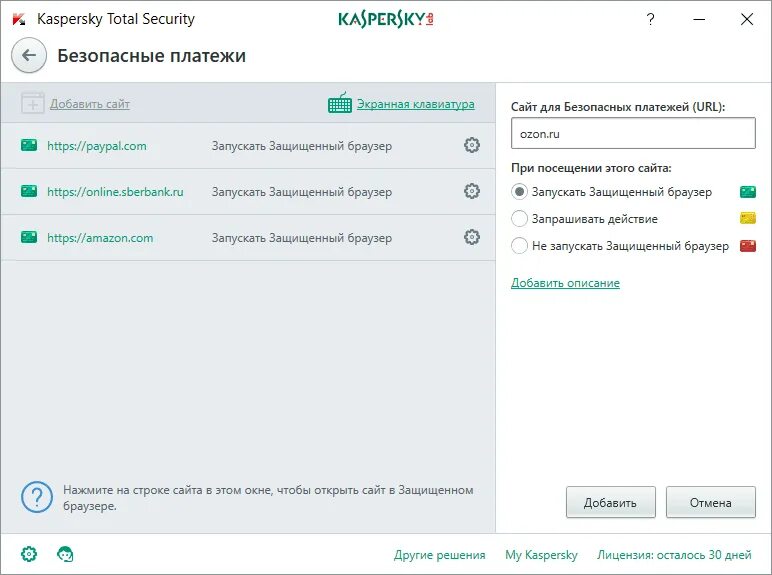Select 'Не запускать Защищенный браузер' radio option
The width and height of the screenshot is (772, 575).
[x=519, y=245]
